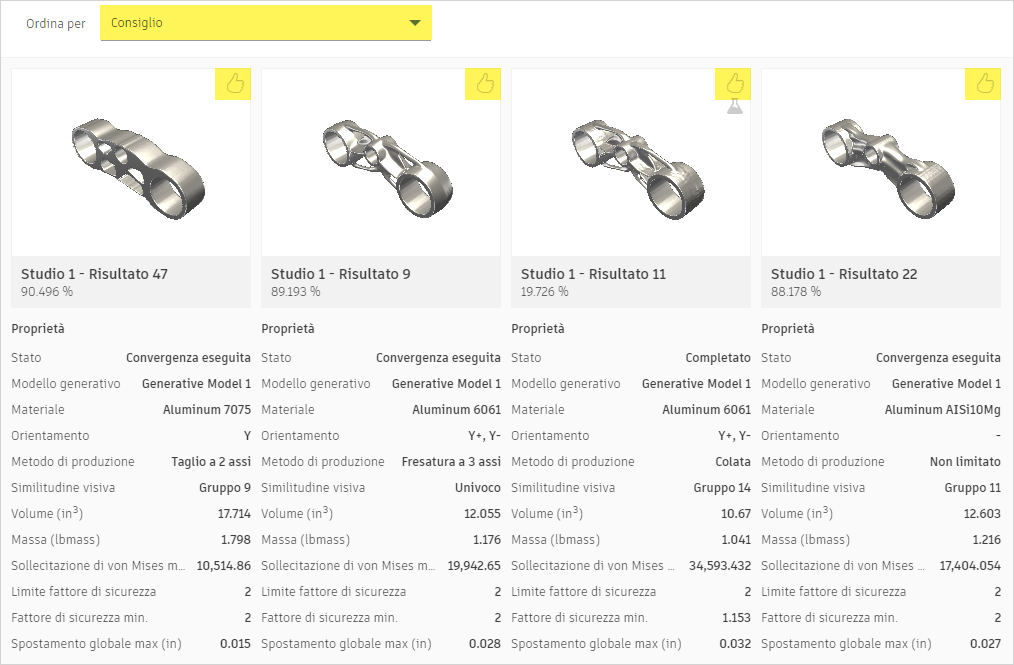
Task: Select the Risultato 22 model thumbnail
Action: pyautogui.click(x=881, y=163)
